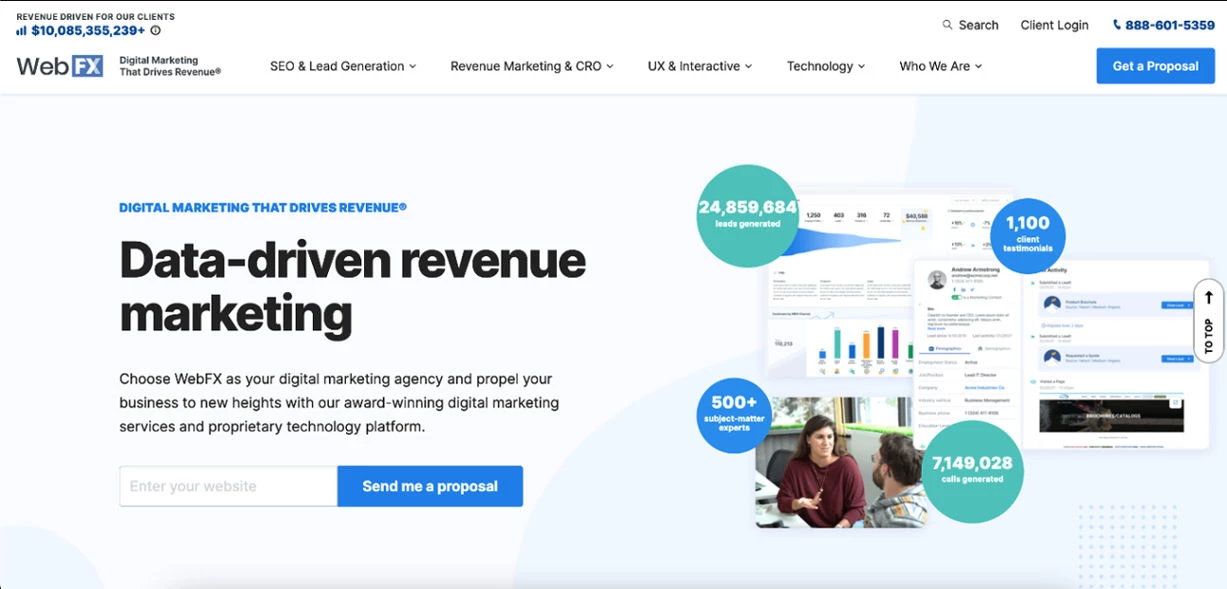Click the 1,100 client testimonials bubble

point(1028,237)
